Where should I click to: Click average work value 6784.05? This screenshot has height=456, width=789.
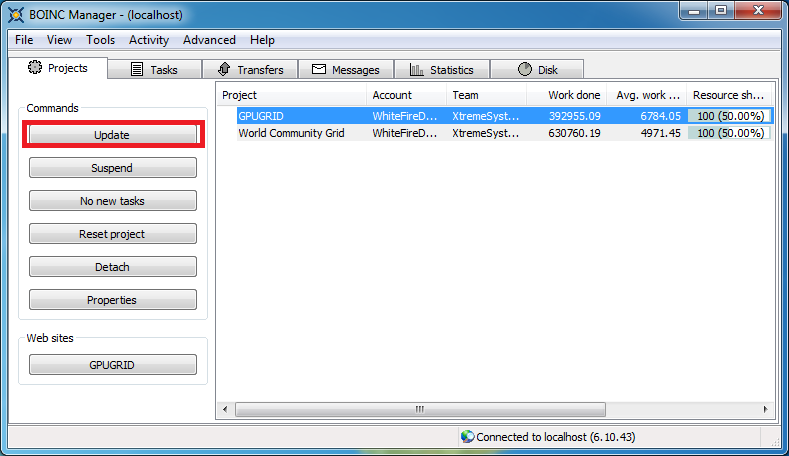click(660, 116)
